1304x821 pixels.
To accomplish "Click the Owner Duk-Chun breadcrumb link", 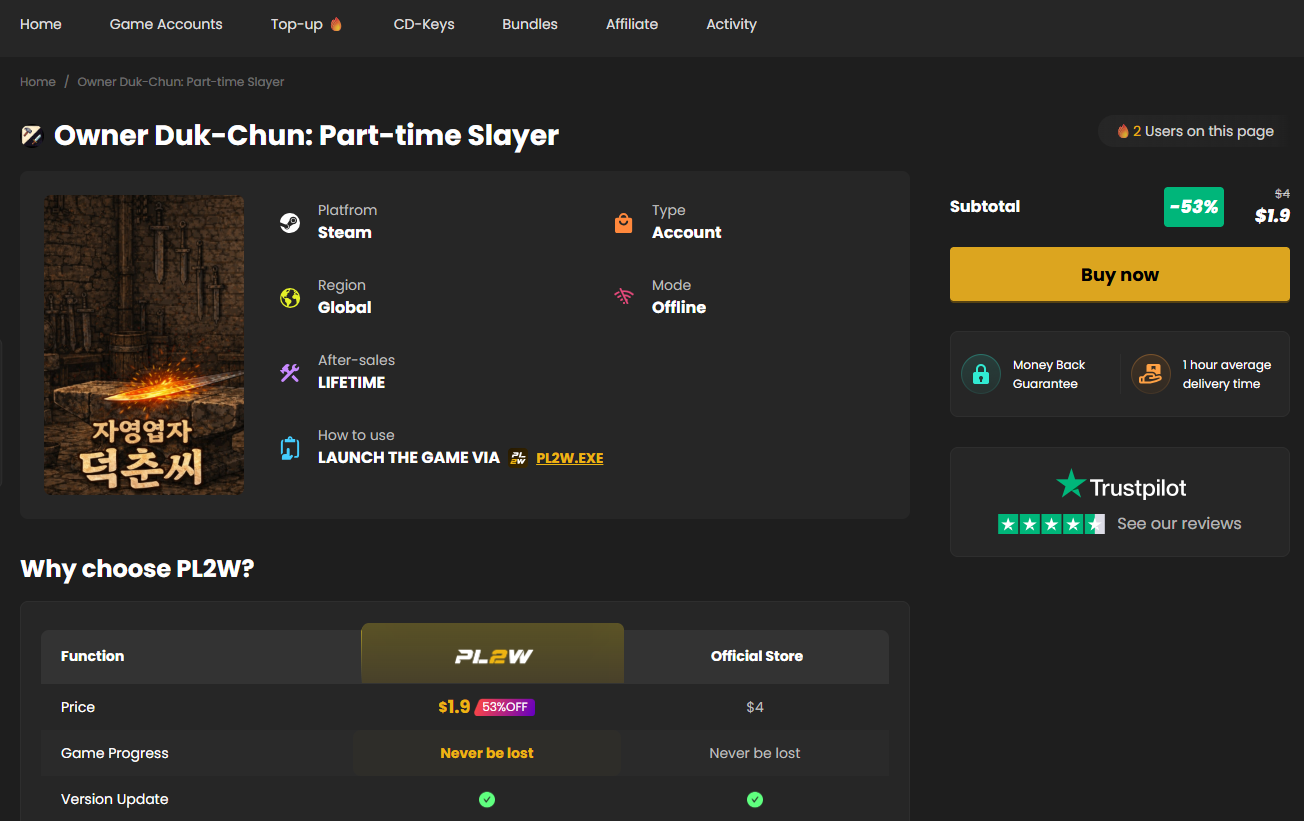I will 181,82.
